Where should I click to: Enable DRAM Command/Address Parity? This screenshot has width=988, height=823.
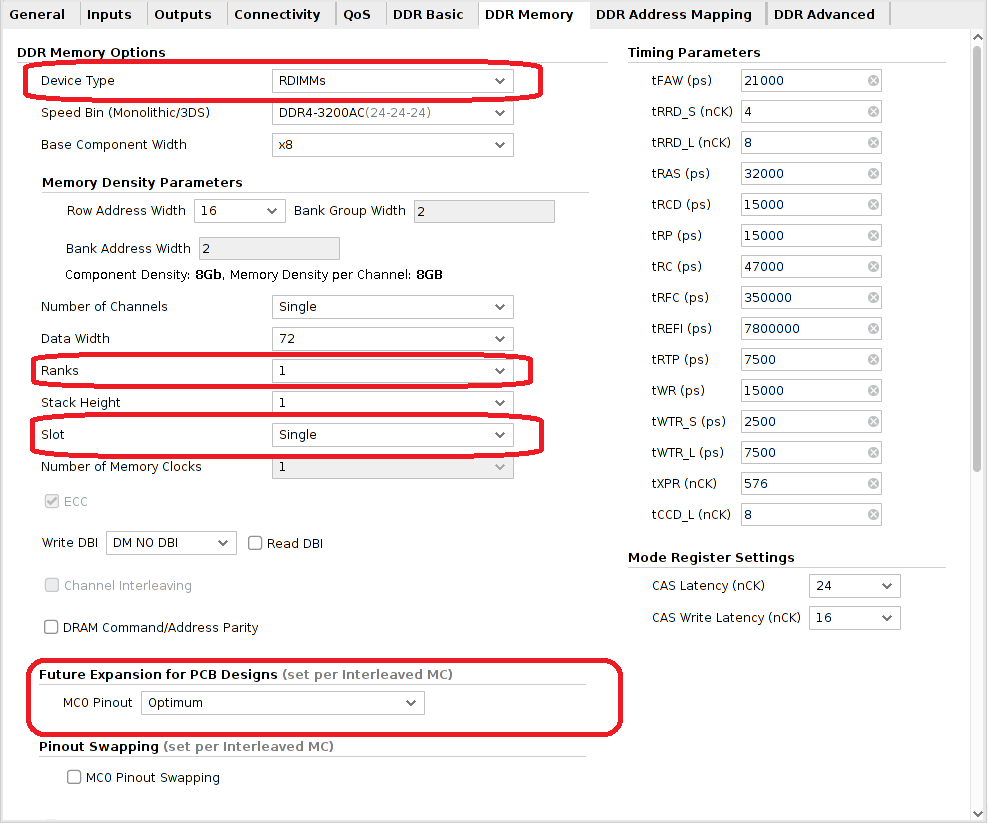point(51,628)
